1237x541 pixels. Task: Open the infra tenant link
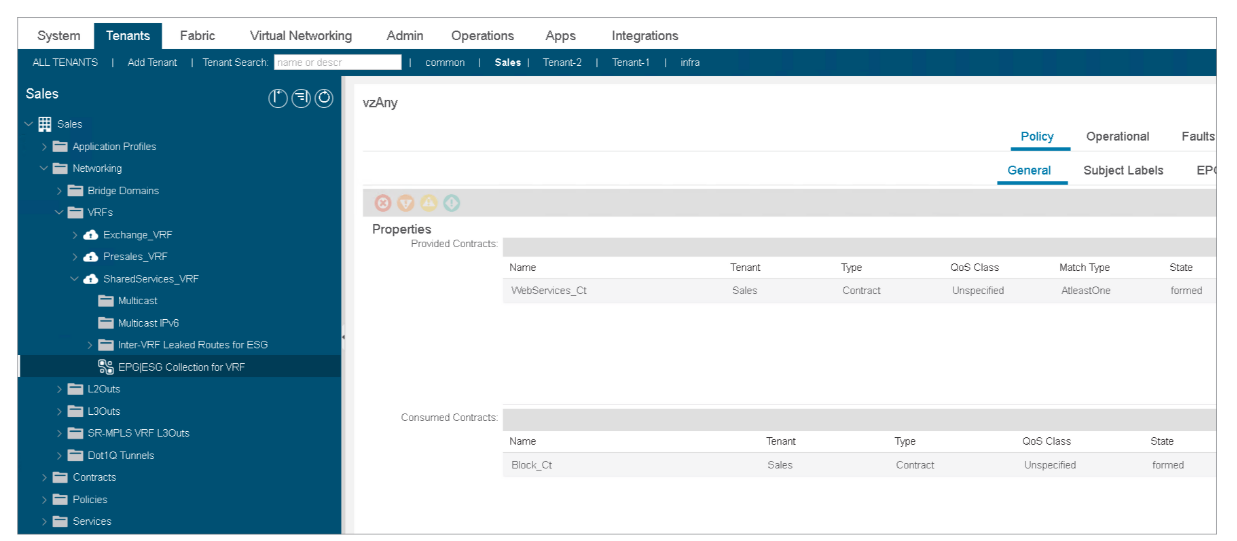coord(690,62)
